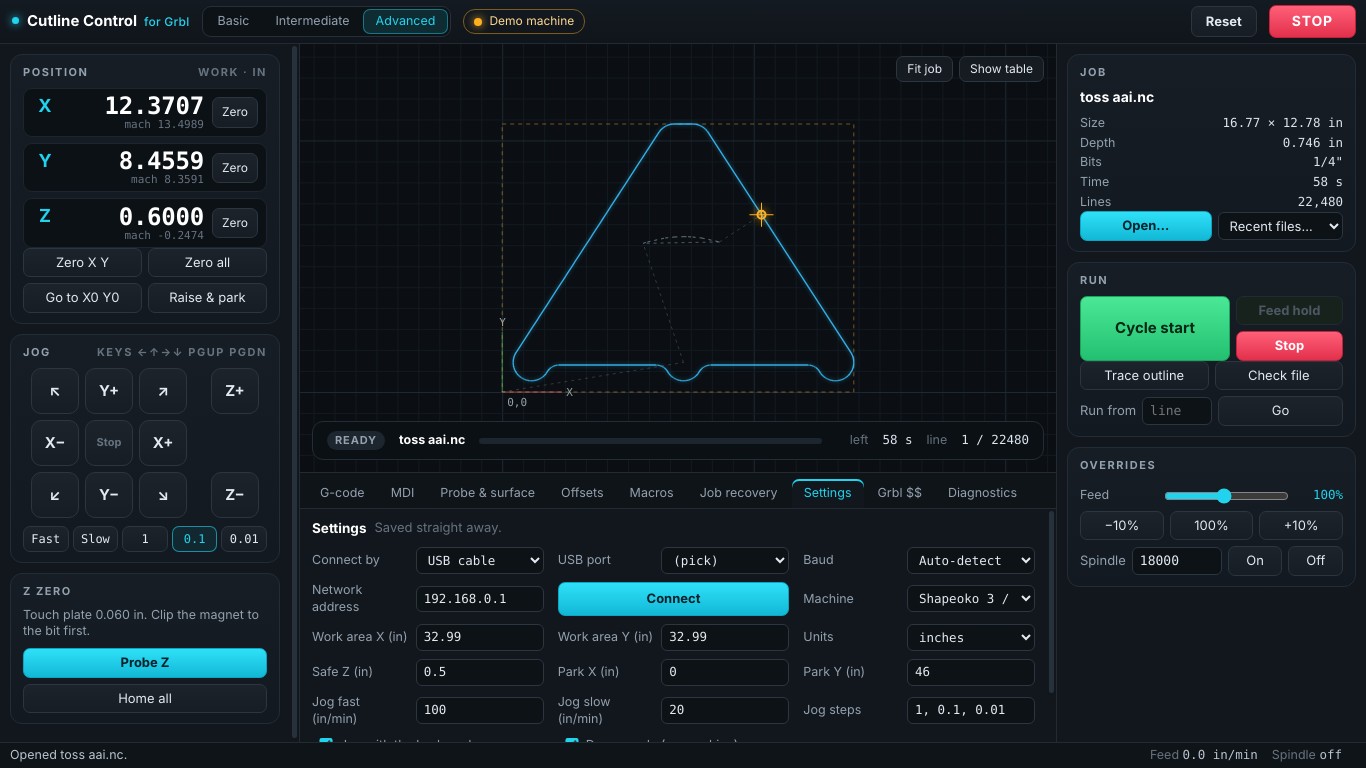Hit the red emergency STOP in header
The width and height of the screenshot is (1366, 768).
[1311, 21]
